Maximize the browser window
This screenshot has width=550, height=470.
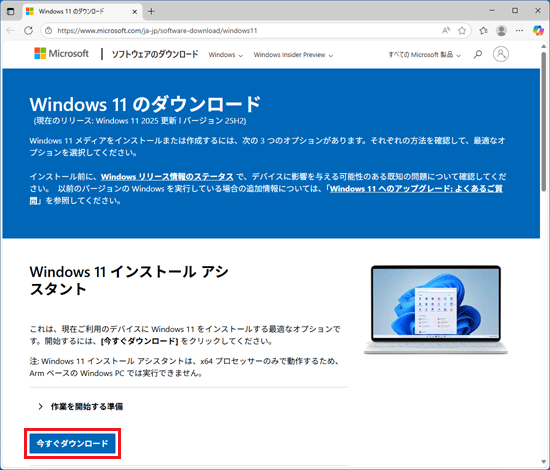[515, 11]
